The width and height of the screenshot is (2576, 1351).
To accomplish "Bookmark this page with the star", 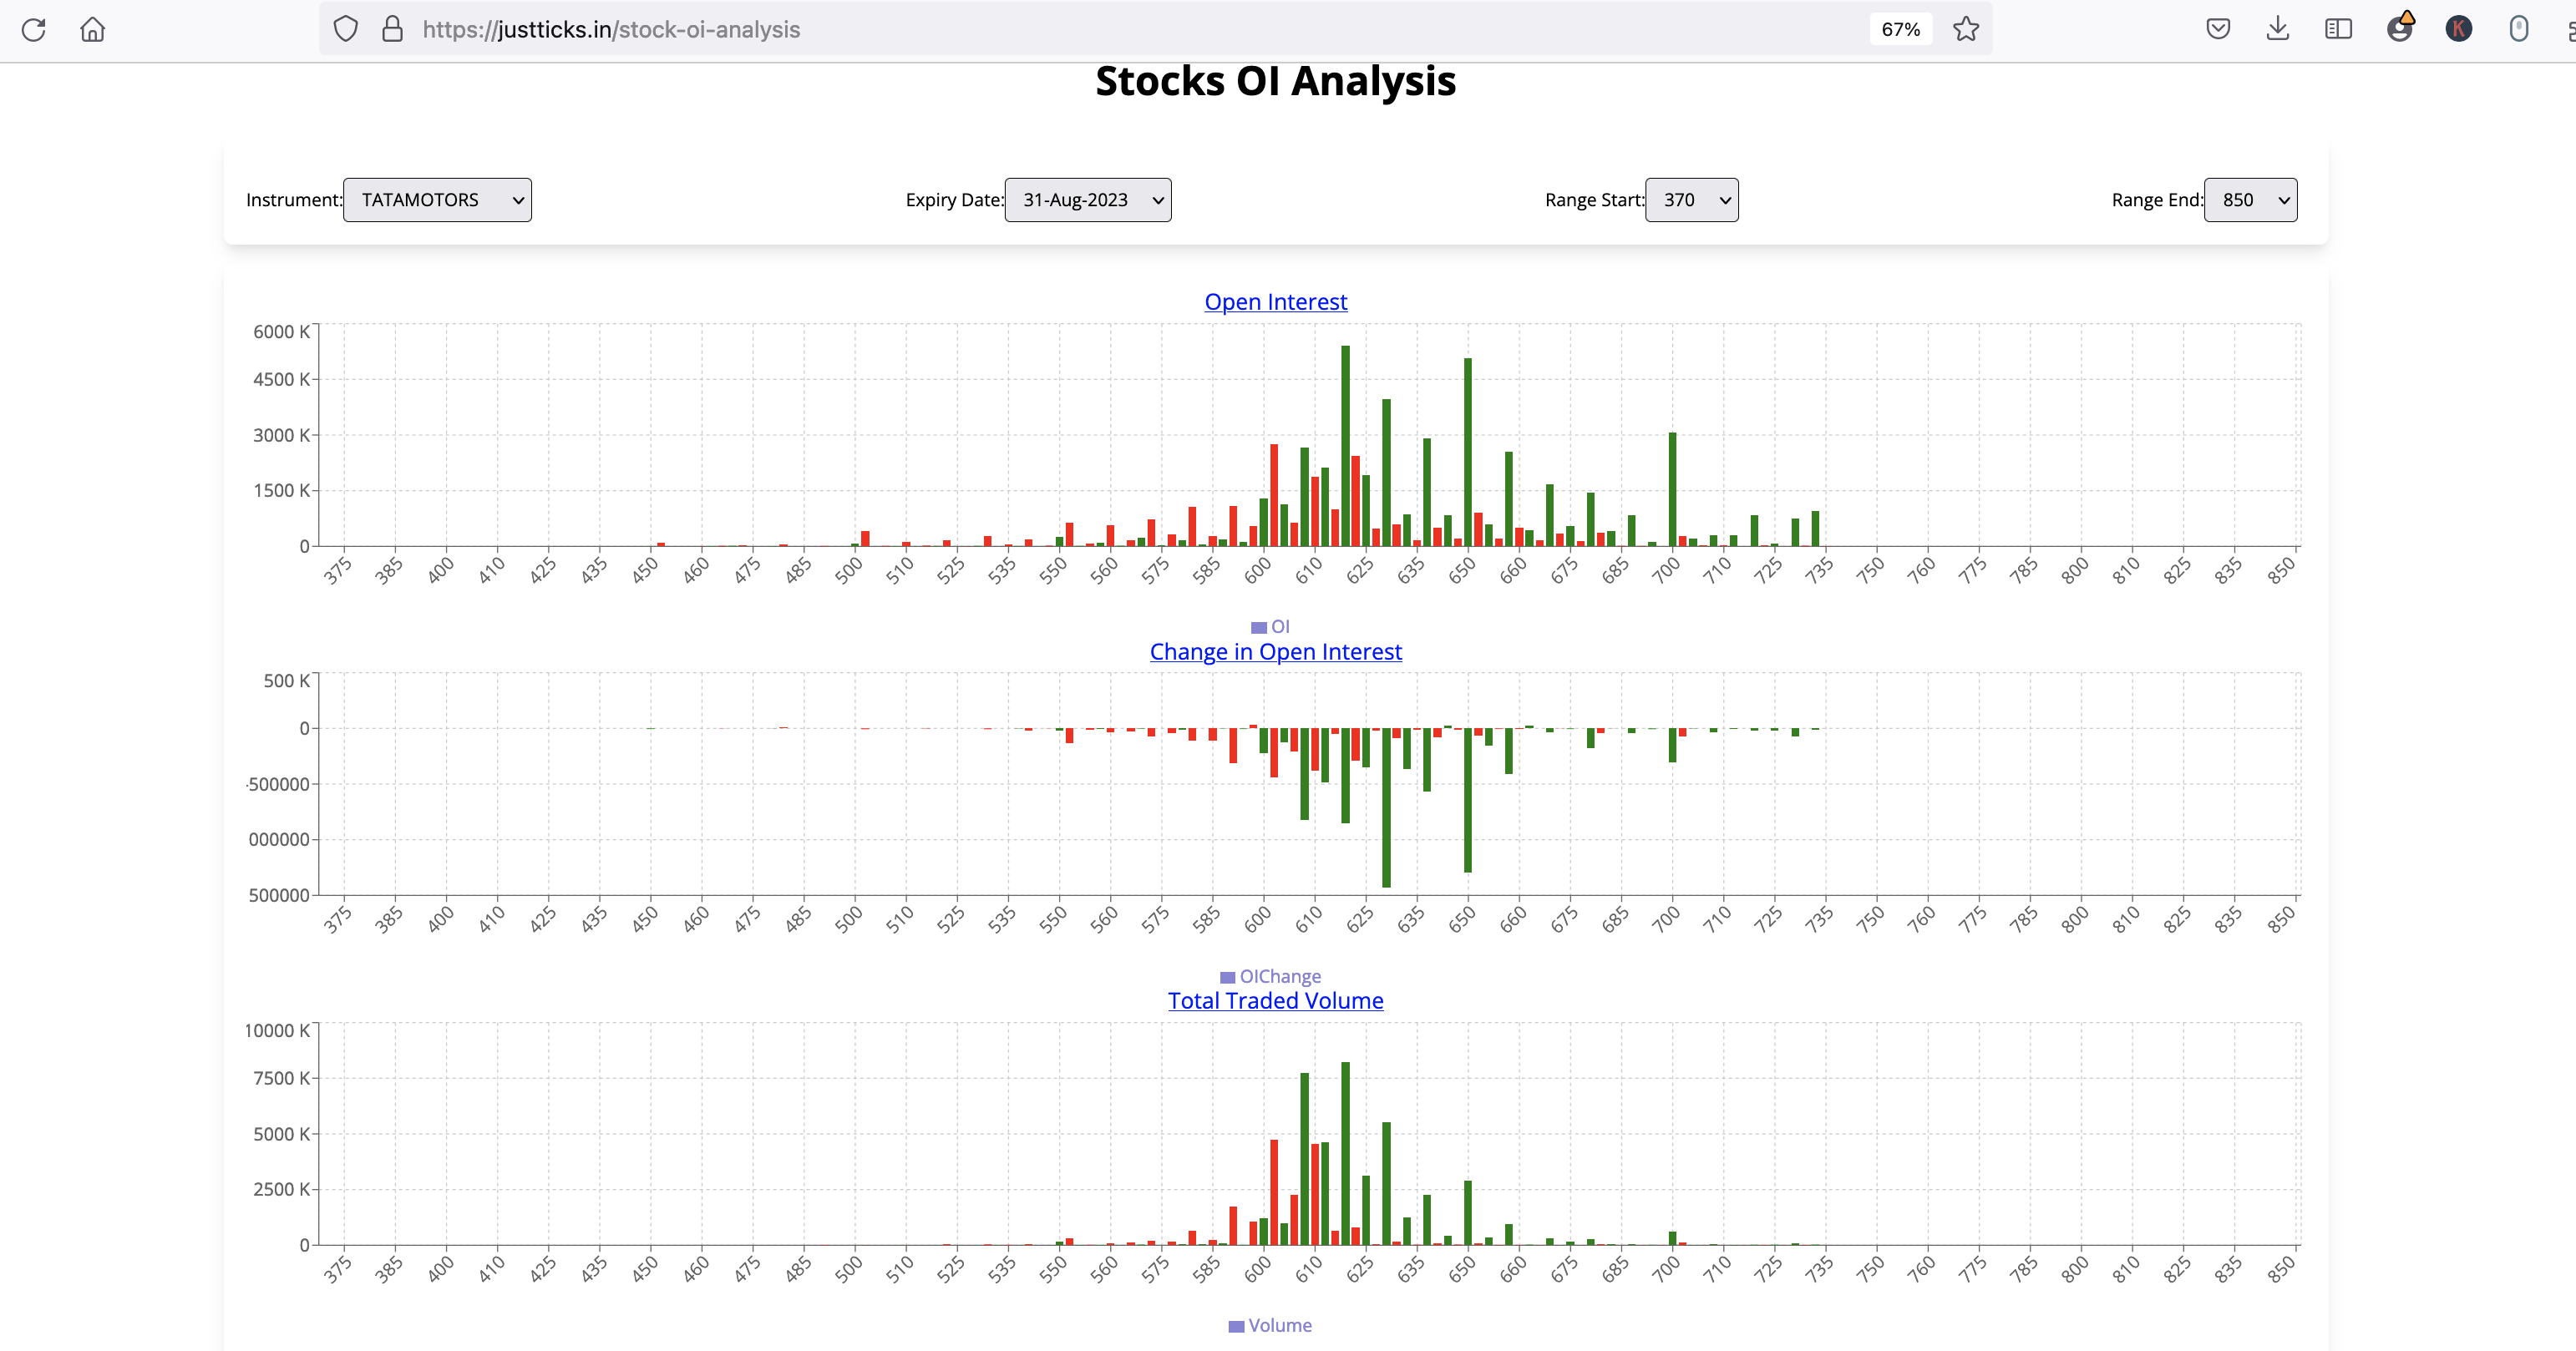I will 1966,29.
